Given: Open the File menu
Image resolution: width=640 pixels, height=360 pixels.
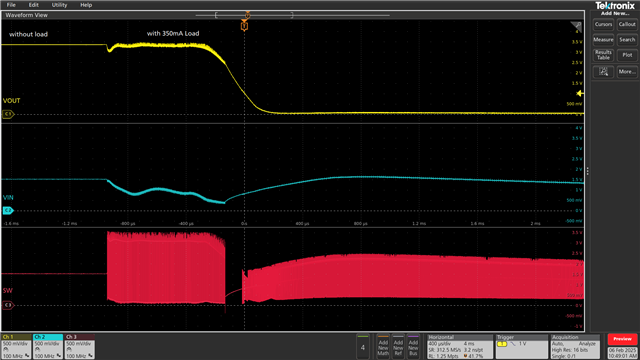Looking at the screenshot, I should [x=11, y=5].
